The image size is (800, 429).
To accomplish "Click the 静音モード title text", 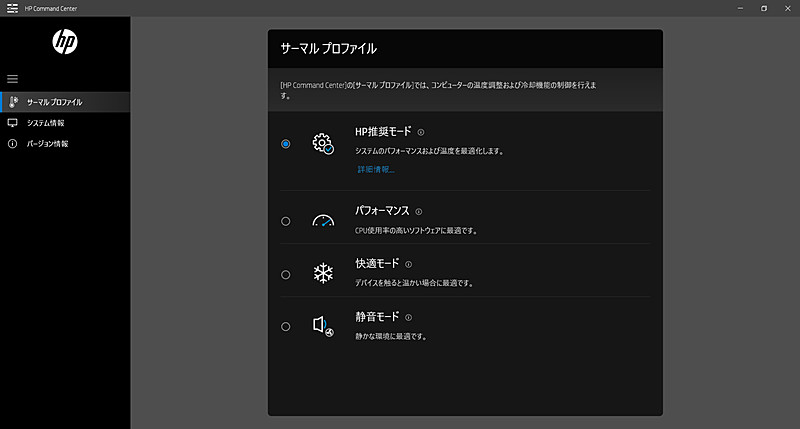I will [x=377, y=316].
